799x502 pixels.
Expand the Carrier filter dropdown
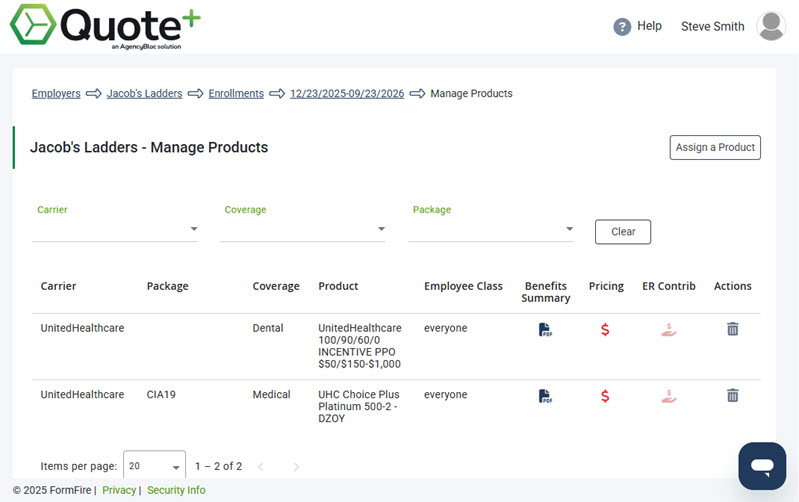[115, 229]
